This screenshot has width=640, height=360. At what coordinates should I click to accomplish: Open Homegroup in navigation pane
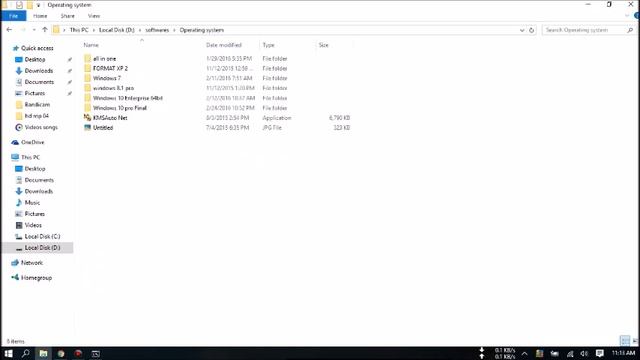click(x=36, y=278)
